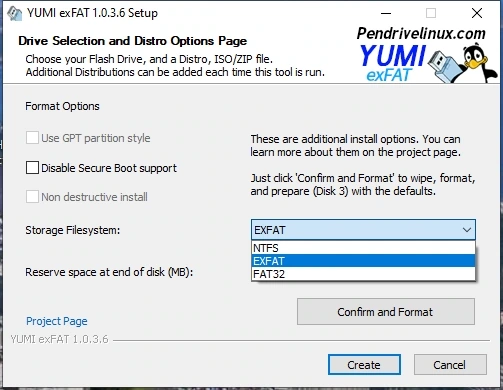Toggle Use GPT partition style checkbox
This screenshot has width=503, height=390.
point(32,138)
